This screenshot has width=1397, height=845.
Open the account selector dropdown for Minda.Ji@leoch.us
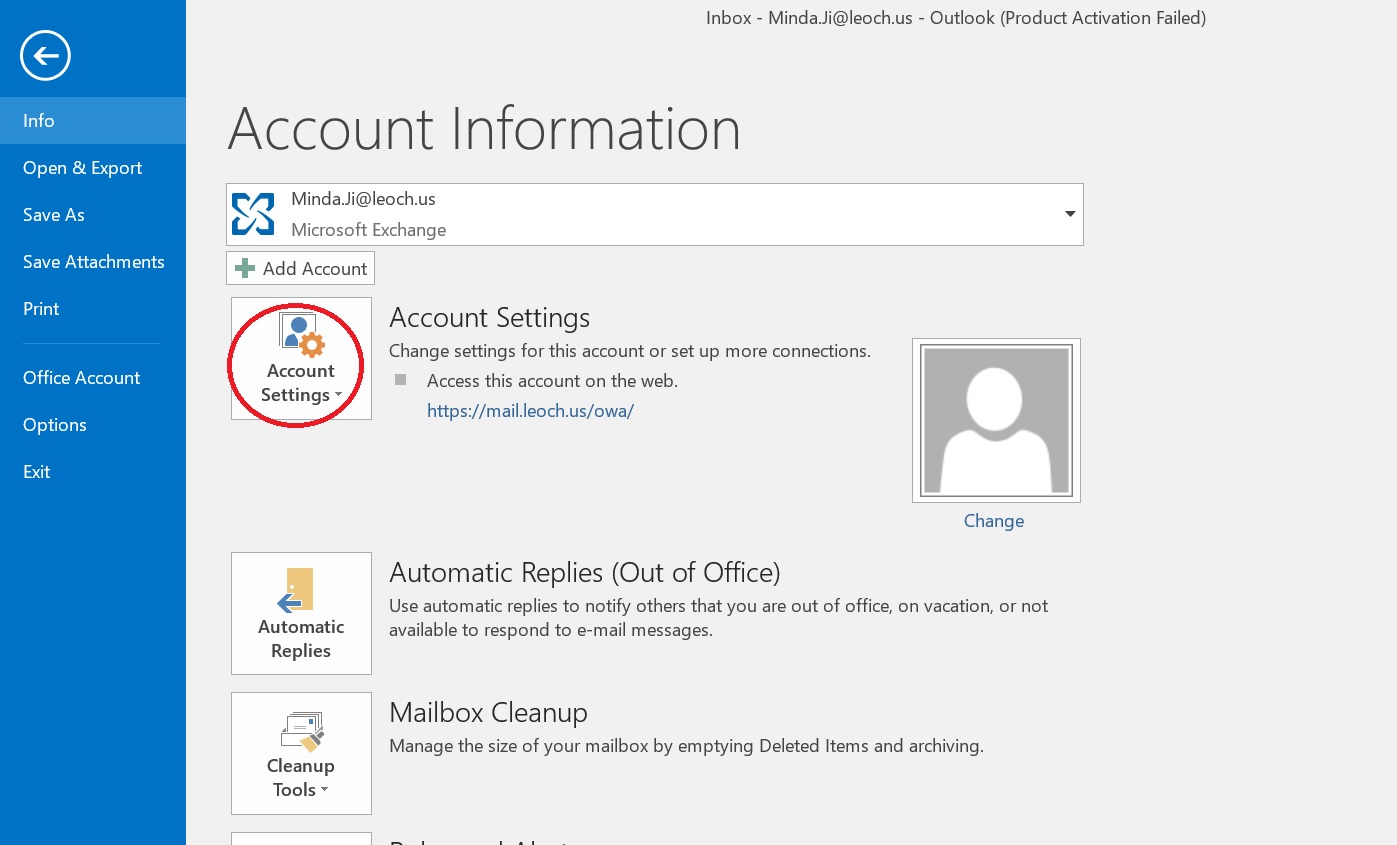pyautogui.click(x=655, y=214)
